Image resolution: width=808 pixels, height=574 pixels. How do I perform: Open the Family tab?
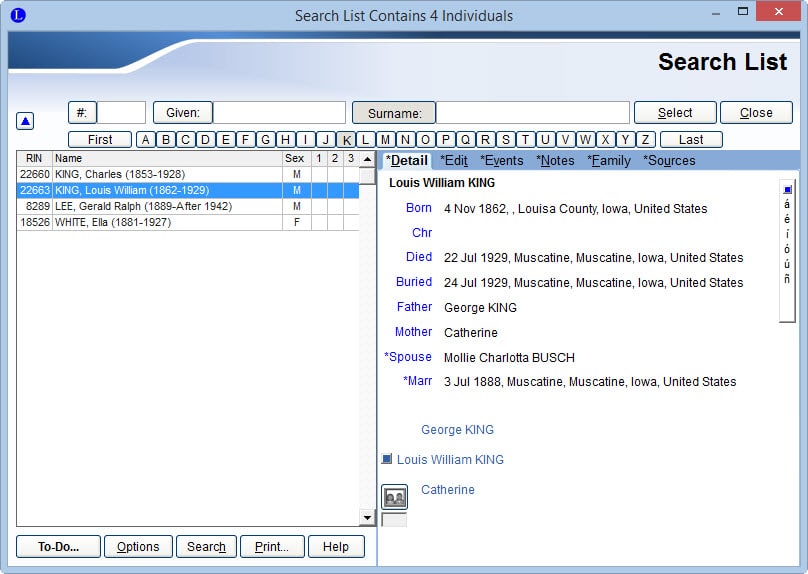pos(609,161)
